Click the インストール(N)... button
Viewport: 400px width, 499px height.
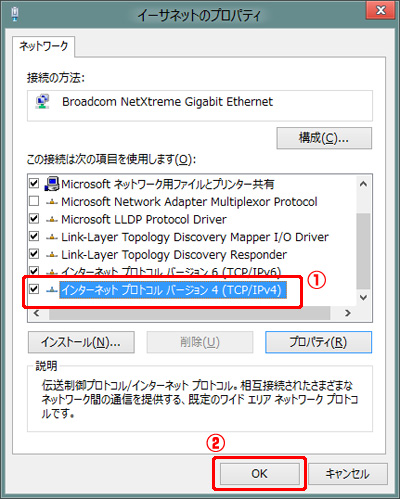click(81, 342)
